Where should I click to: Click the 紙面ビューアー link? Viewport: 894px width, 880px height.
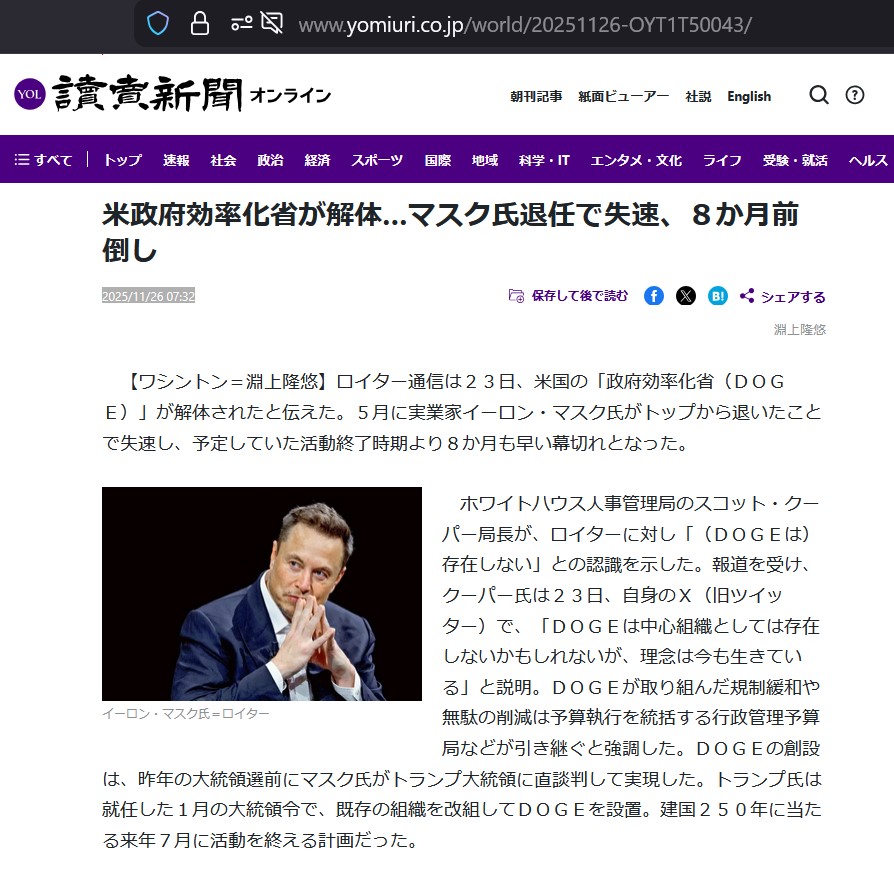pos(624,96)
